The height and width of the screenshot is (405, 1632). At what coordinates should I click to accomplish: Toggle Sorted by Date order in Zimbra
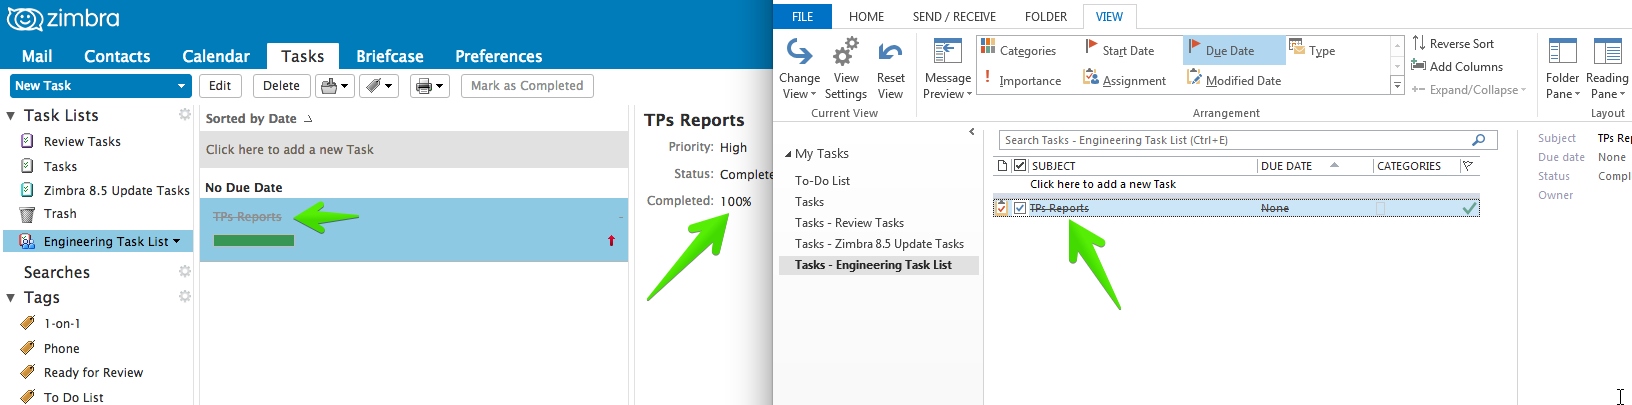(x=259, y=118)
